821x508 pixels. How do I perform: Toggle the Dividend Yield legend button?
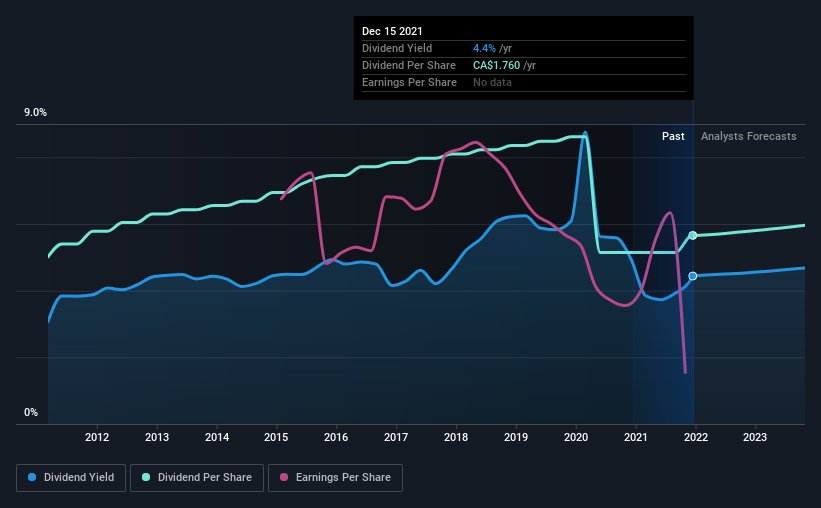(72, 478)
